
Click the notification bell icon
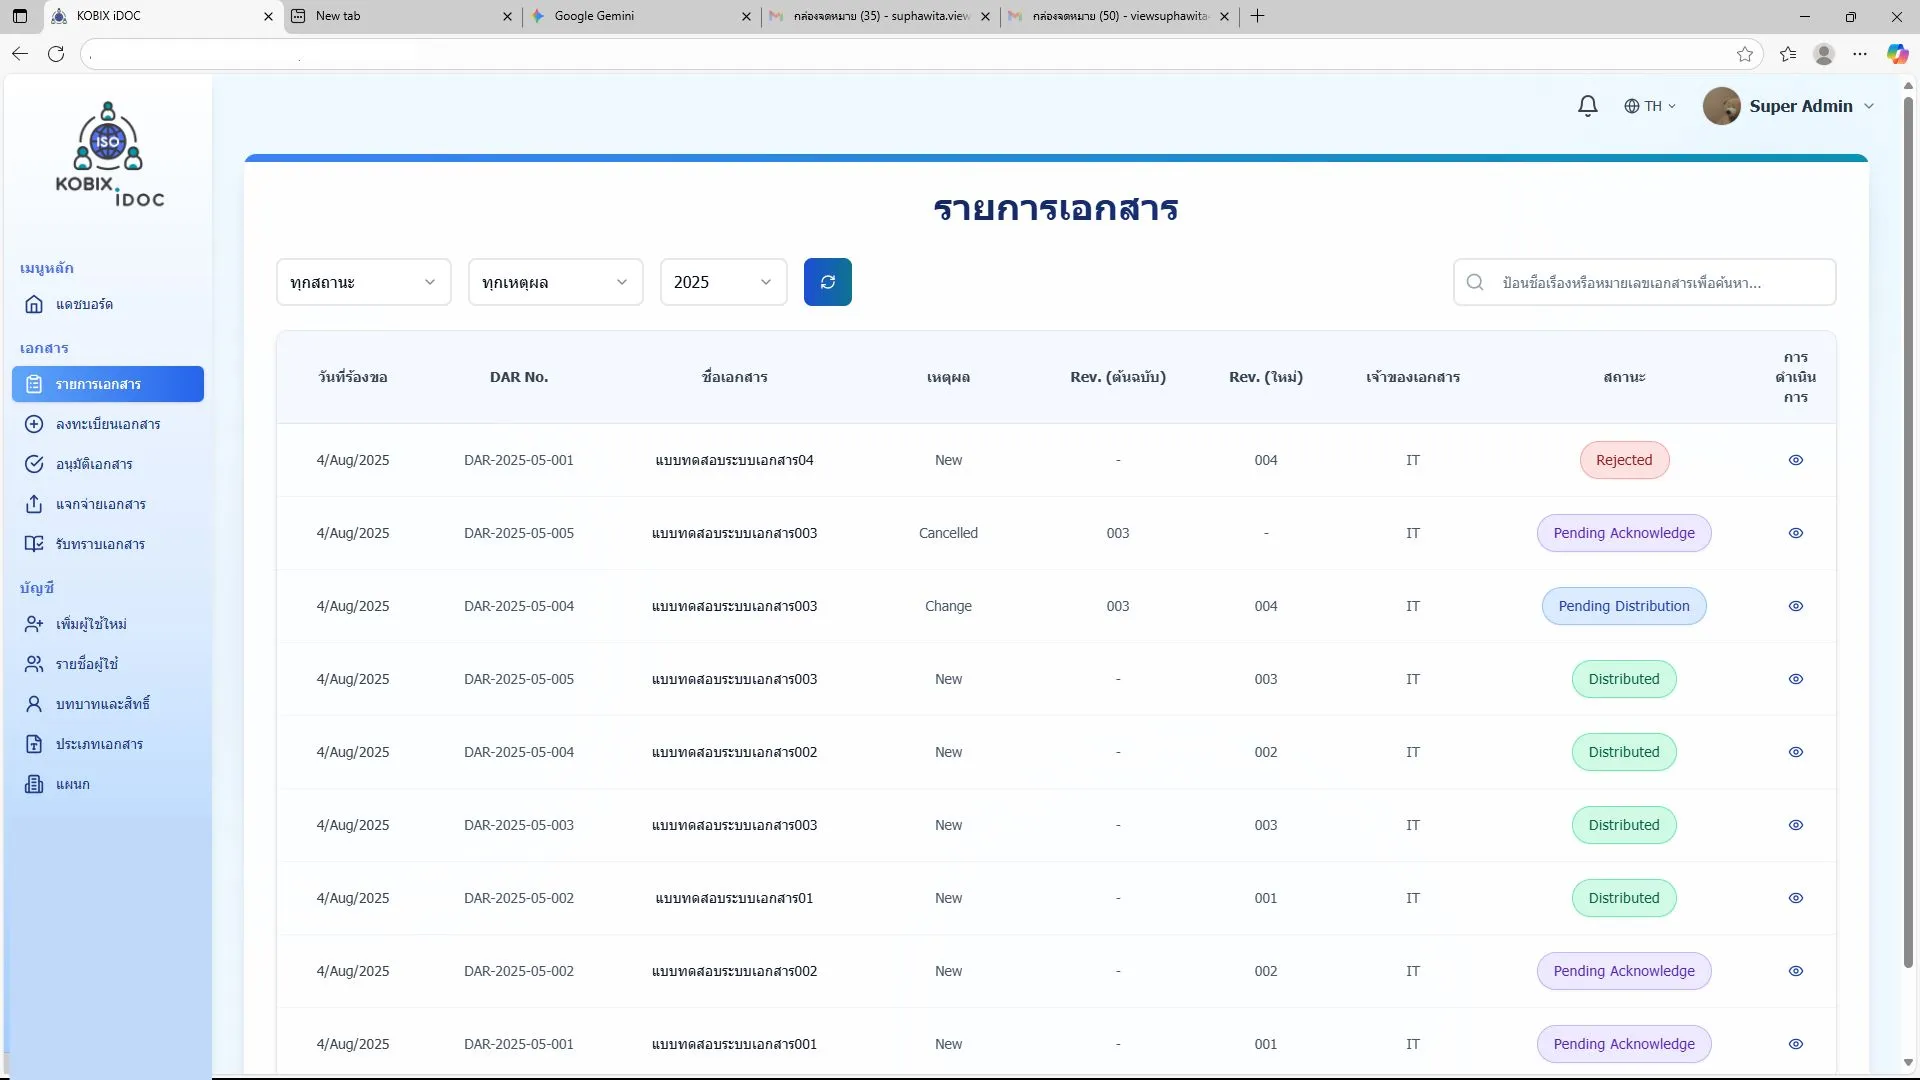point(1587,106)
